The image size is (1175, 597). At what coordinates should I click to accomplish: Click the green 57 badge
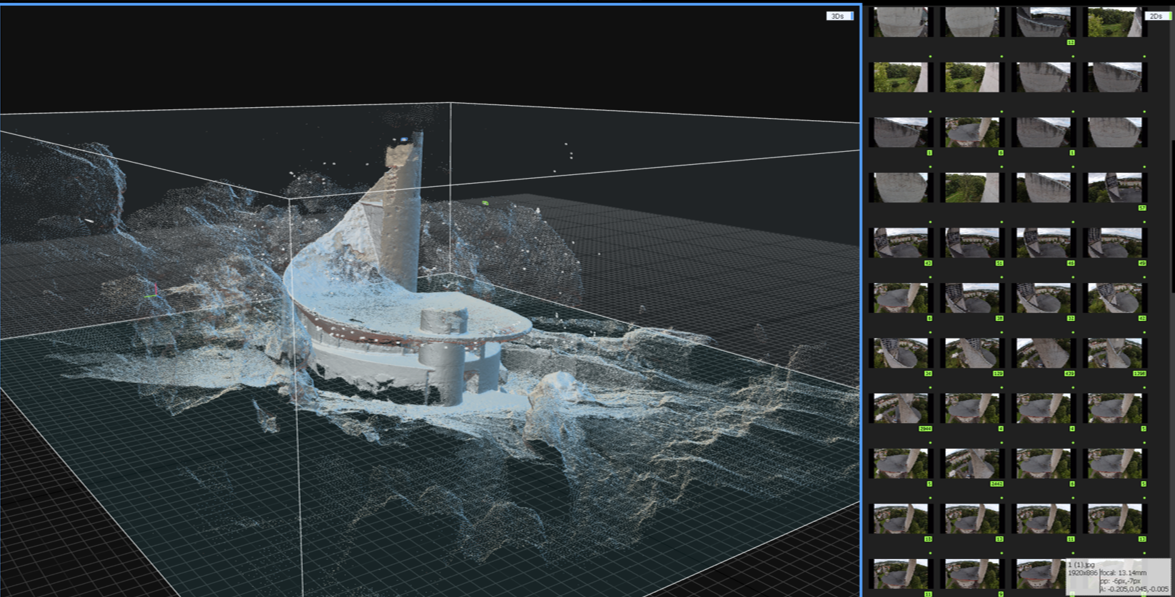pyautogui.click(x=1141, y=208)
